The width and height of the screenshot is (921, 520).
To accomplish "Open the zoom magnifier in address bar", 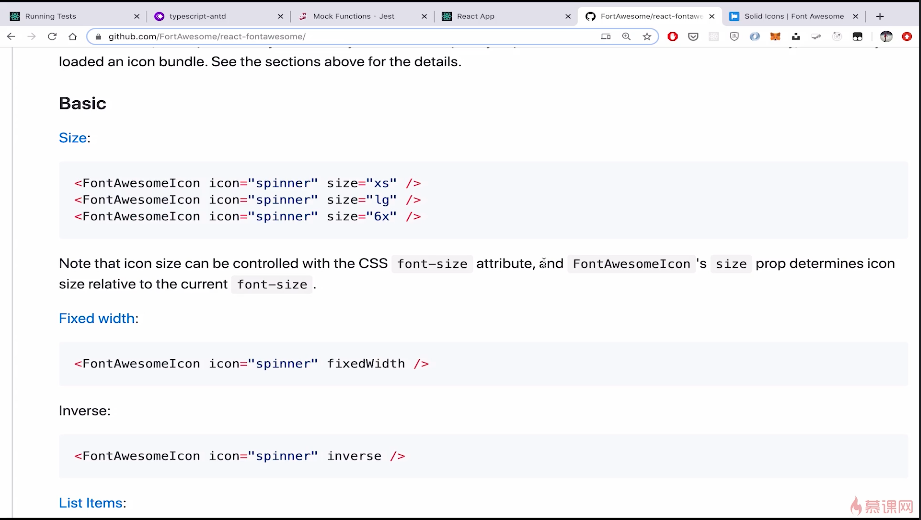I will click(x=626, y=36).
